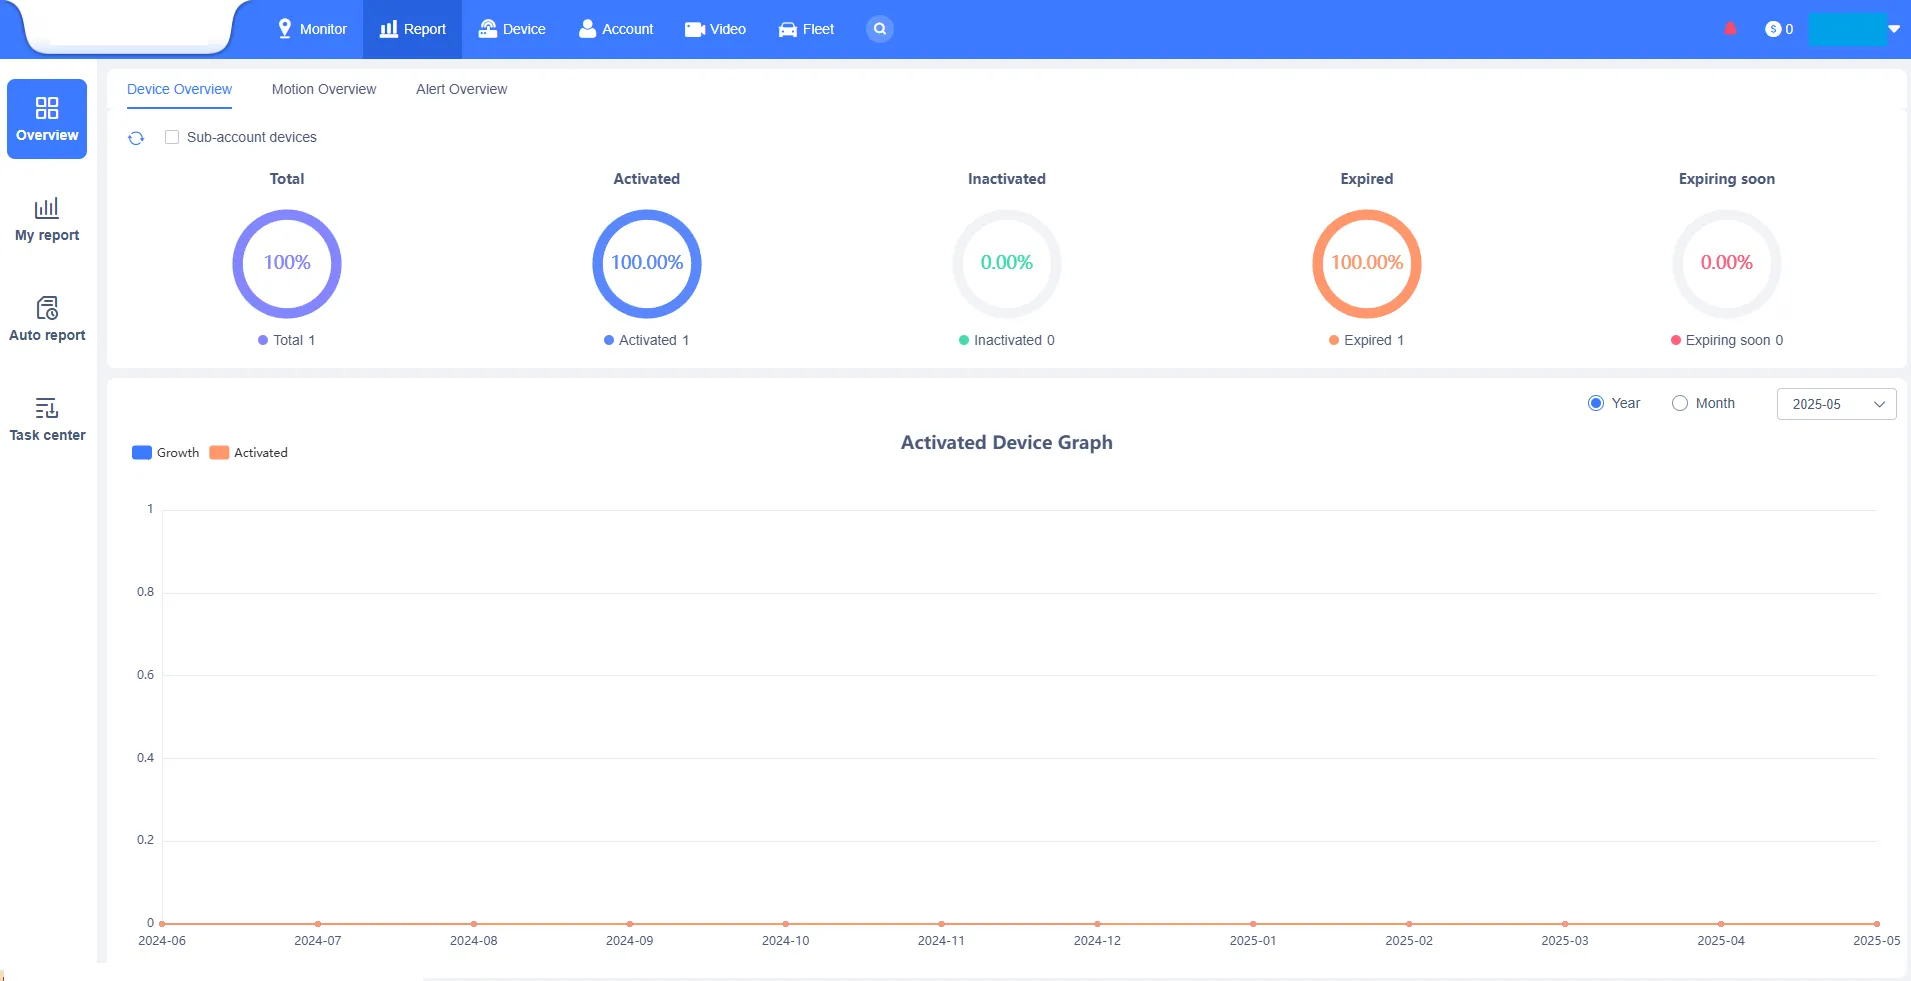Open My report from the sidebar
Screen dimensions: 1911x981
click(47, 219)
